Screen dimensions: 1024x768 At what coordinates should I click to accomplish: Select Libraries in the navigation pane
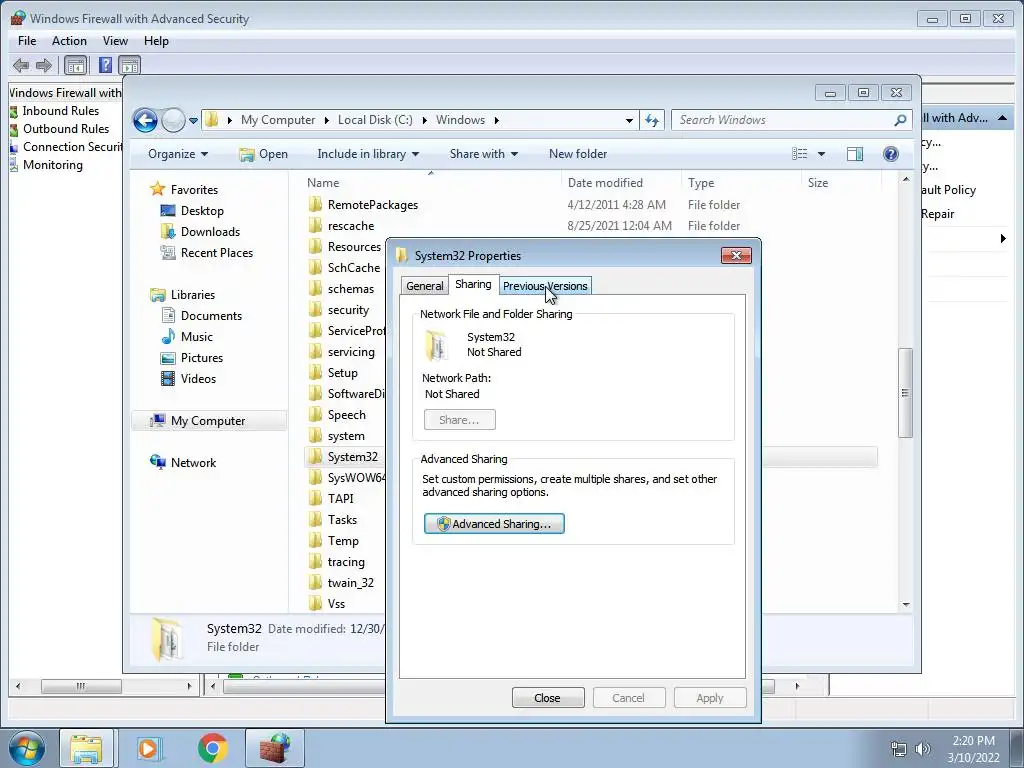click(x=193, y=295)
